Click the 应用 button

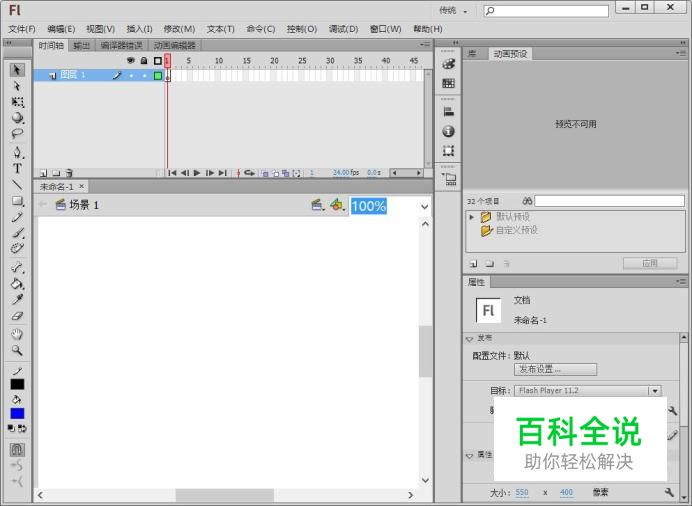point(650,263)
